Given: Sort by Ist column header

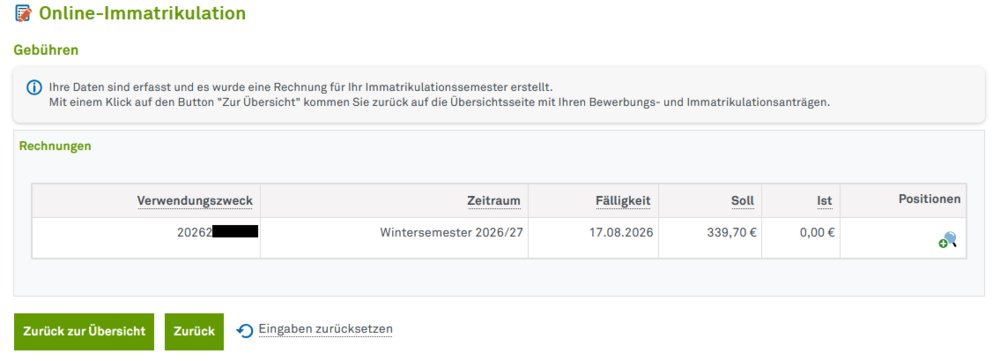Looking at the screenshot, I should (825, 201).
